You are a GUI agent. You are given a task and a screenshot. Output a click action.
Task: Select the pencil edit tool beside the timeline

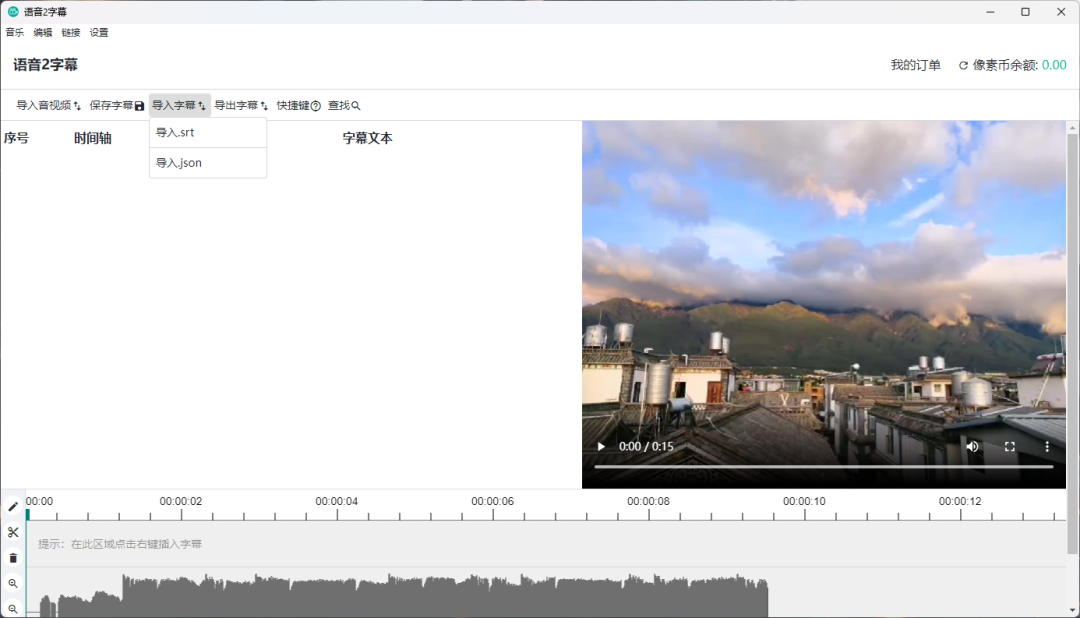[13, 507]
